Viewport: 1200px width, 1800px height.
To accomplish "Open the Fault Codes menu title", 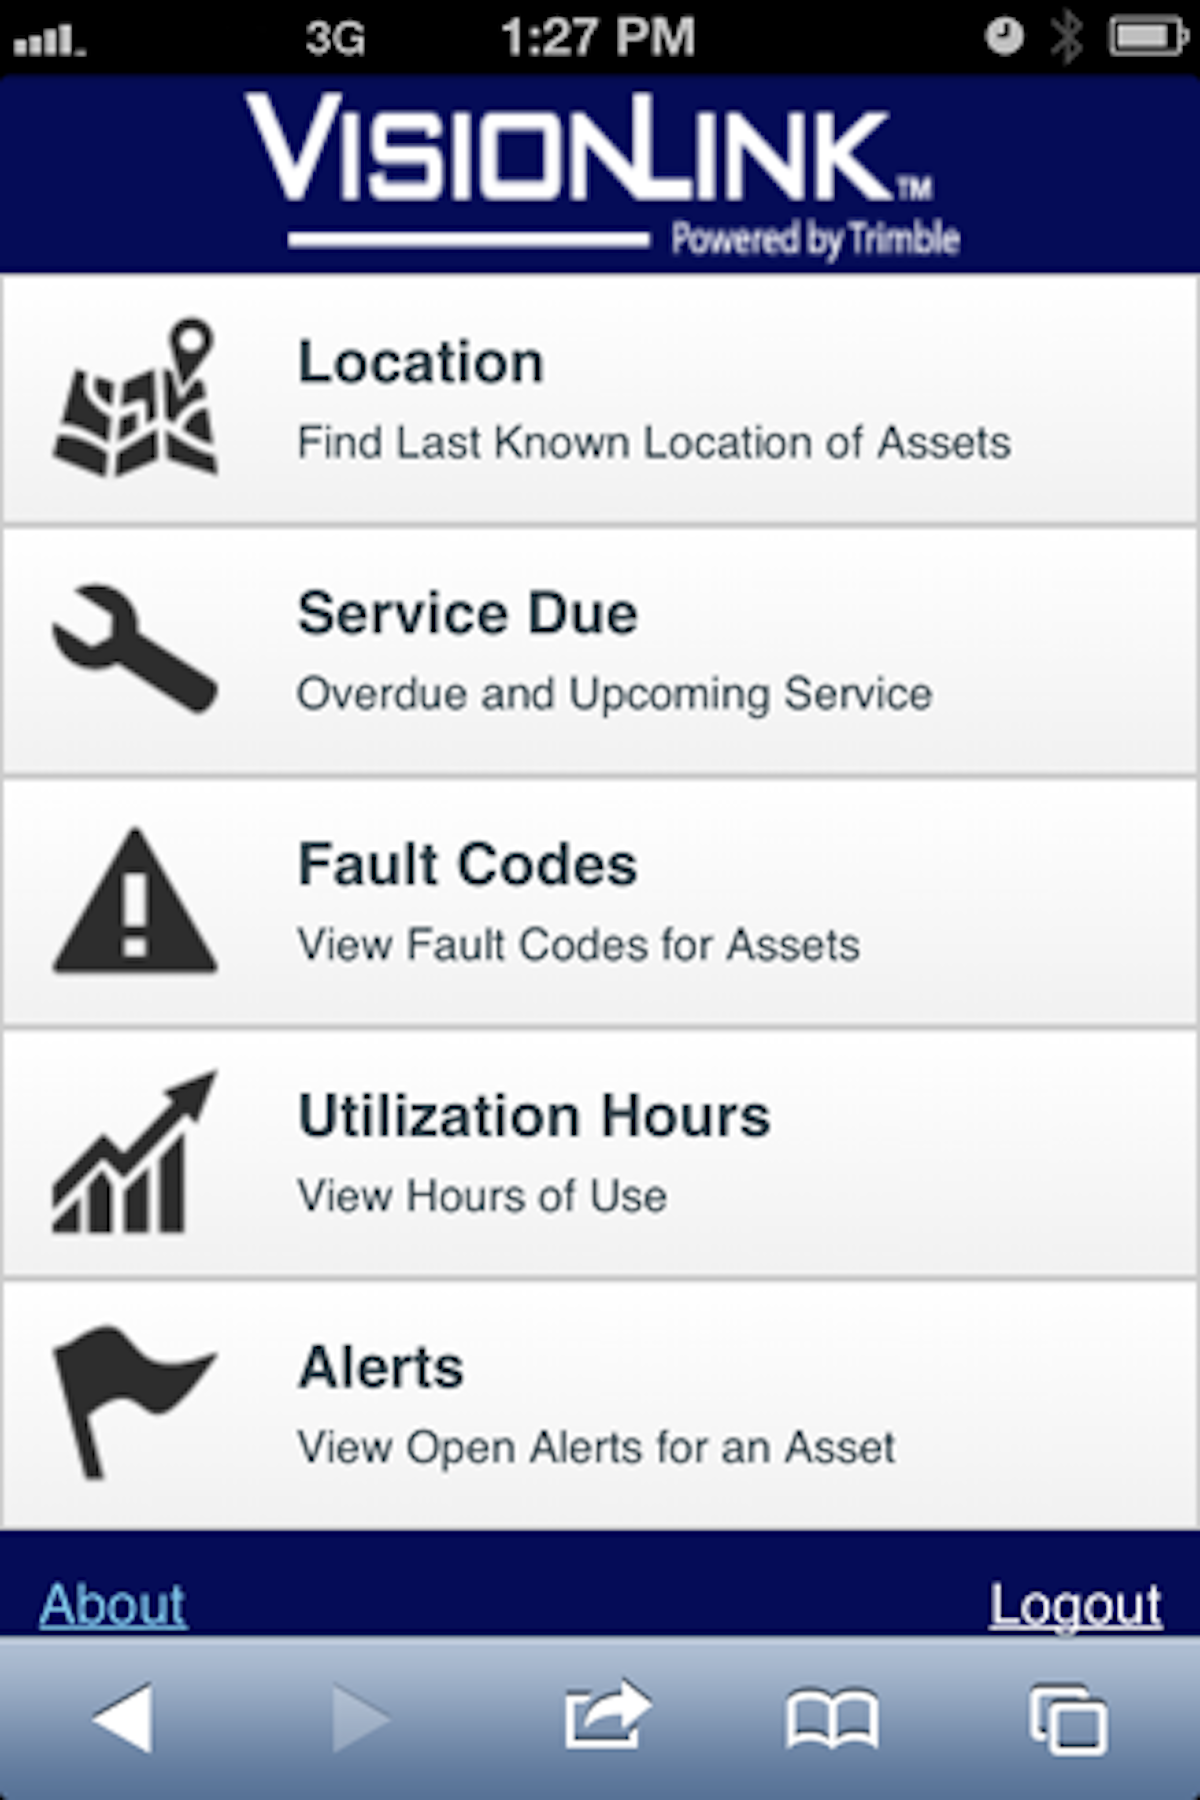I will tap(467, 864).
